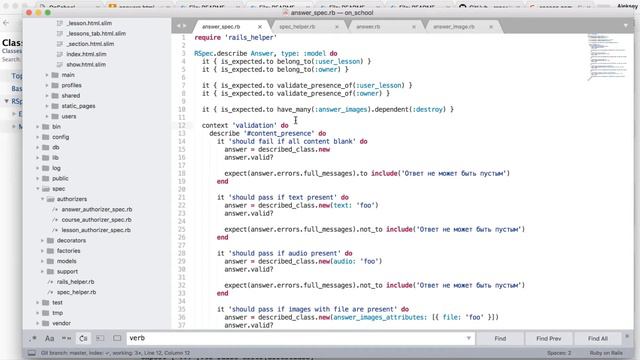This screenshot has width=640, height=360.
Task: Toggle search in selection
Action: 100,338
